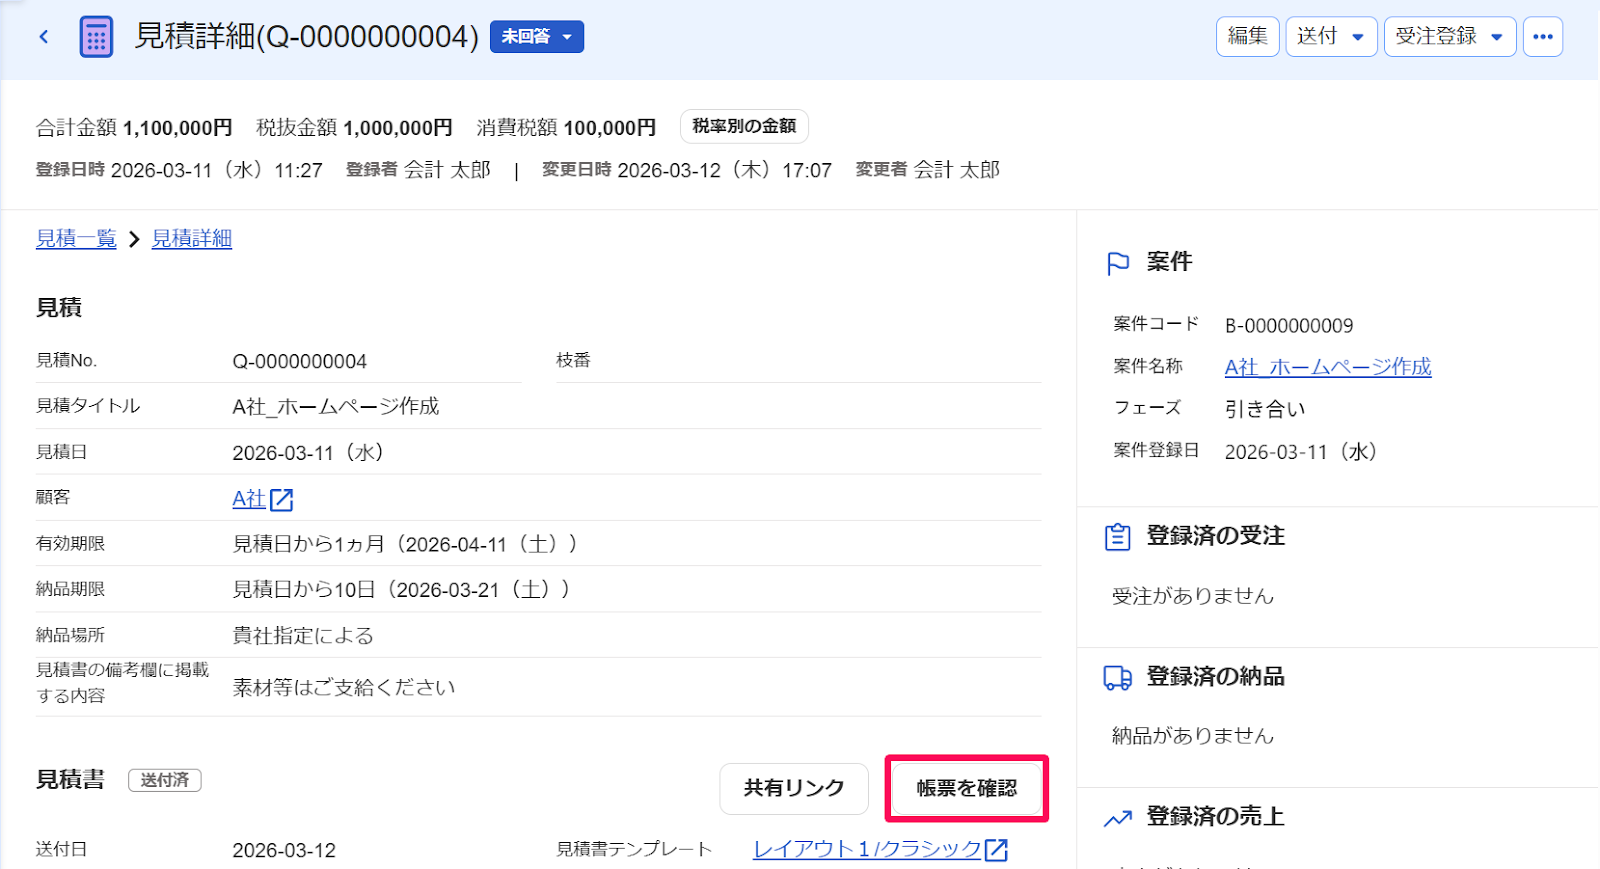The height and width of the screenshot is (869, 1600).
Task: Click the 送付日 value 2026-03-12
Action: pos(284,850)
